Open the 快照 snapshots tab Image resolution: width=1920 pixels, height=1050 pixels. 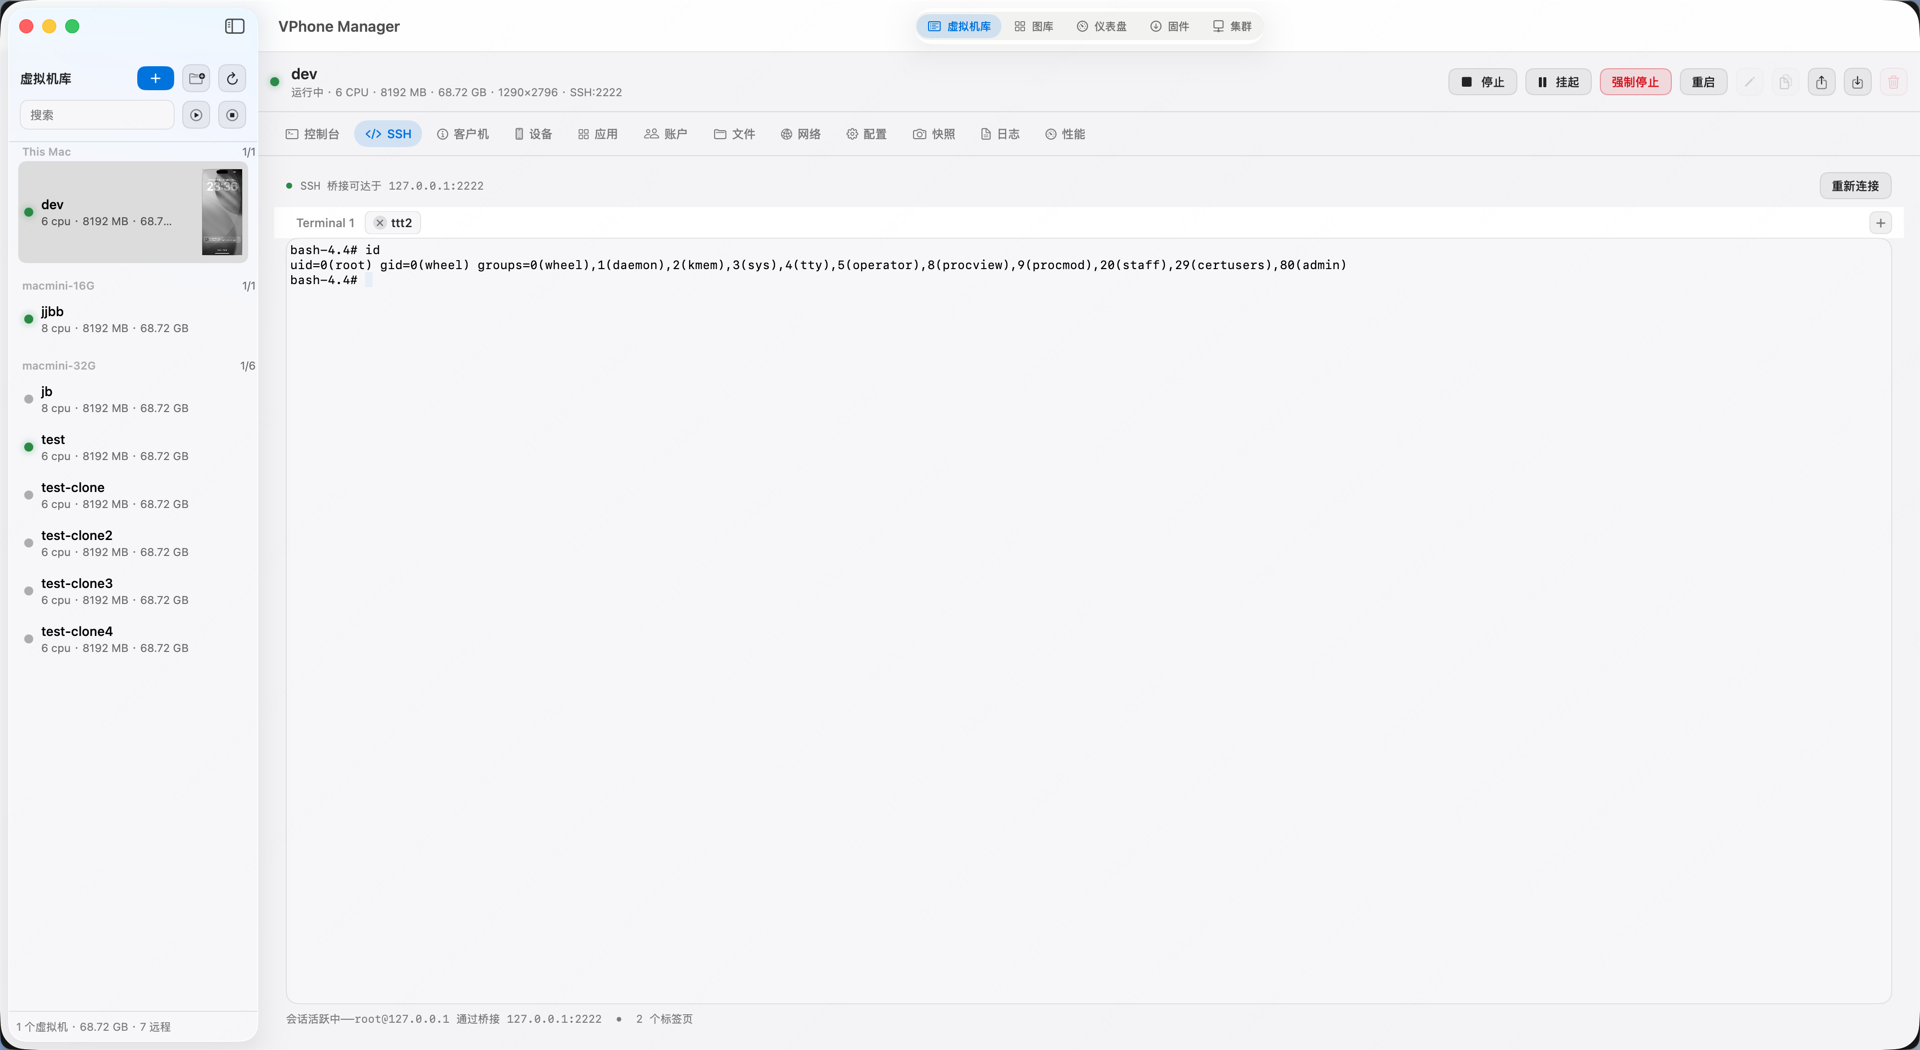pyautogui.click(x=934, y=134)
